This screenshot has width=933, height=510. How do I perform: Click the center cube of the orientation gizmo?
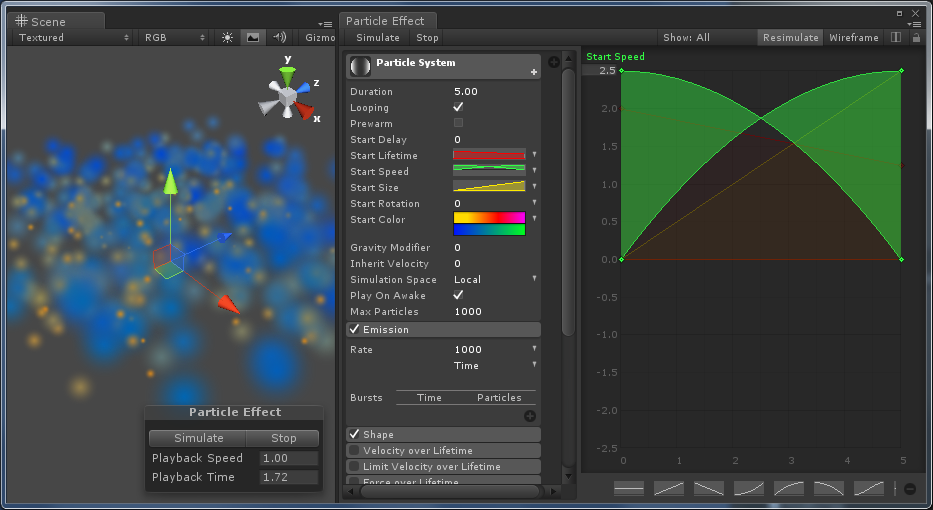tap(287, 96)
